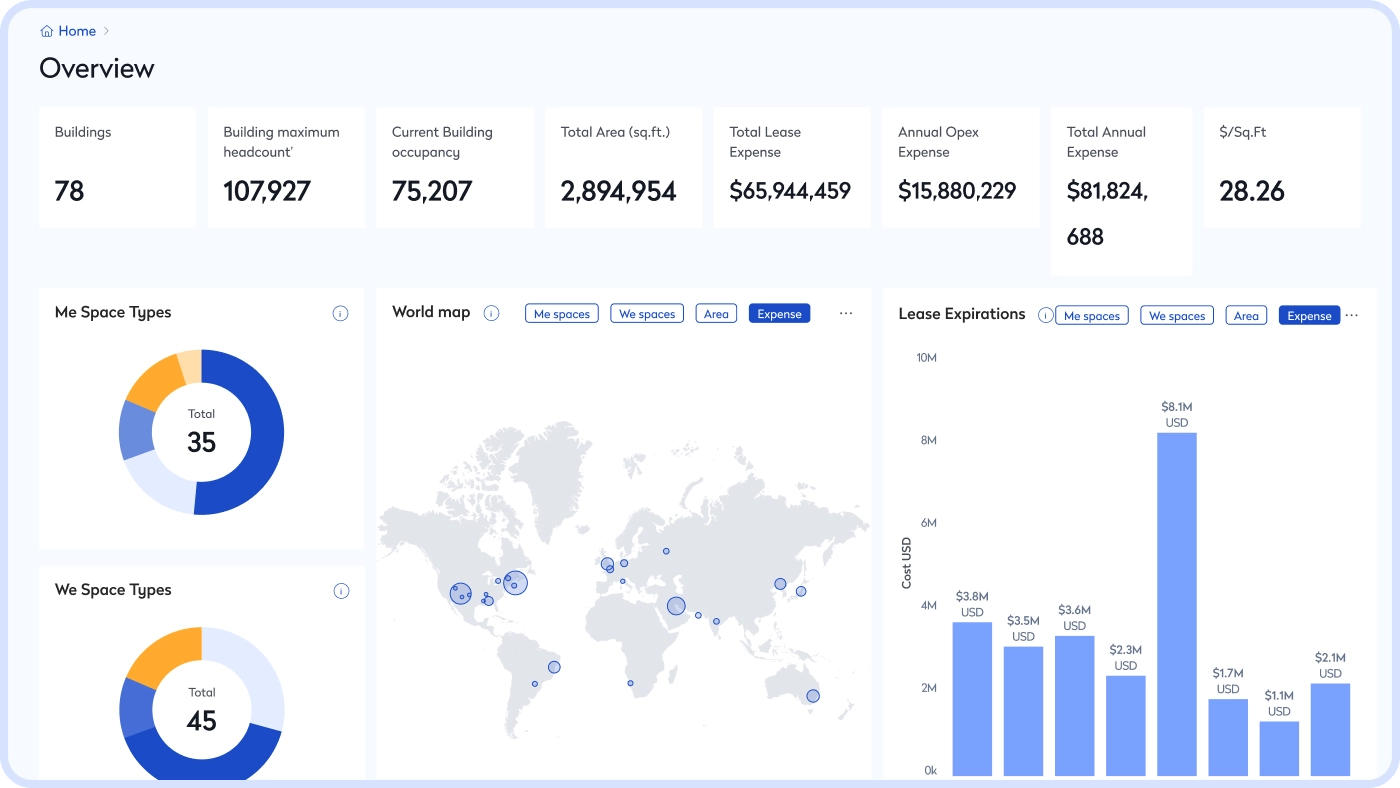Switch Lease Expirations to Area view
This screenshot has height=788, width=1400.
pos(1246,315)
